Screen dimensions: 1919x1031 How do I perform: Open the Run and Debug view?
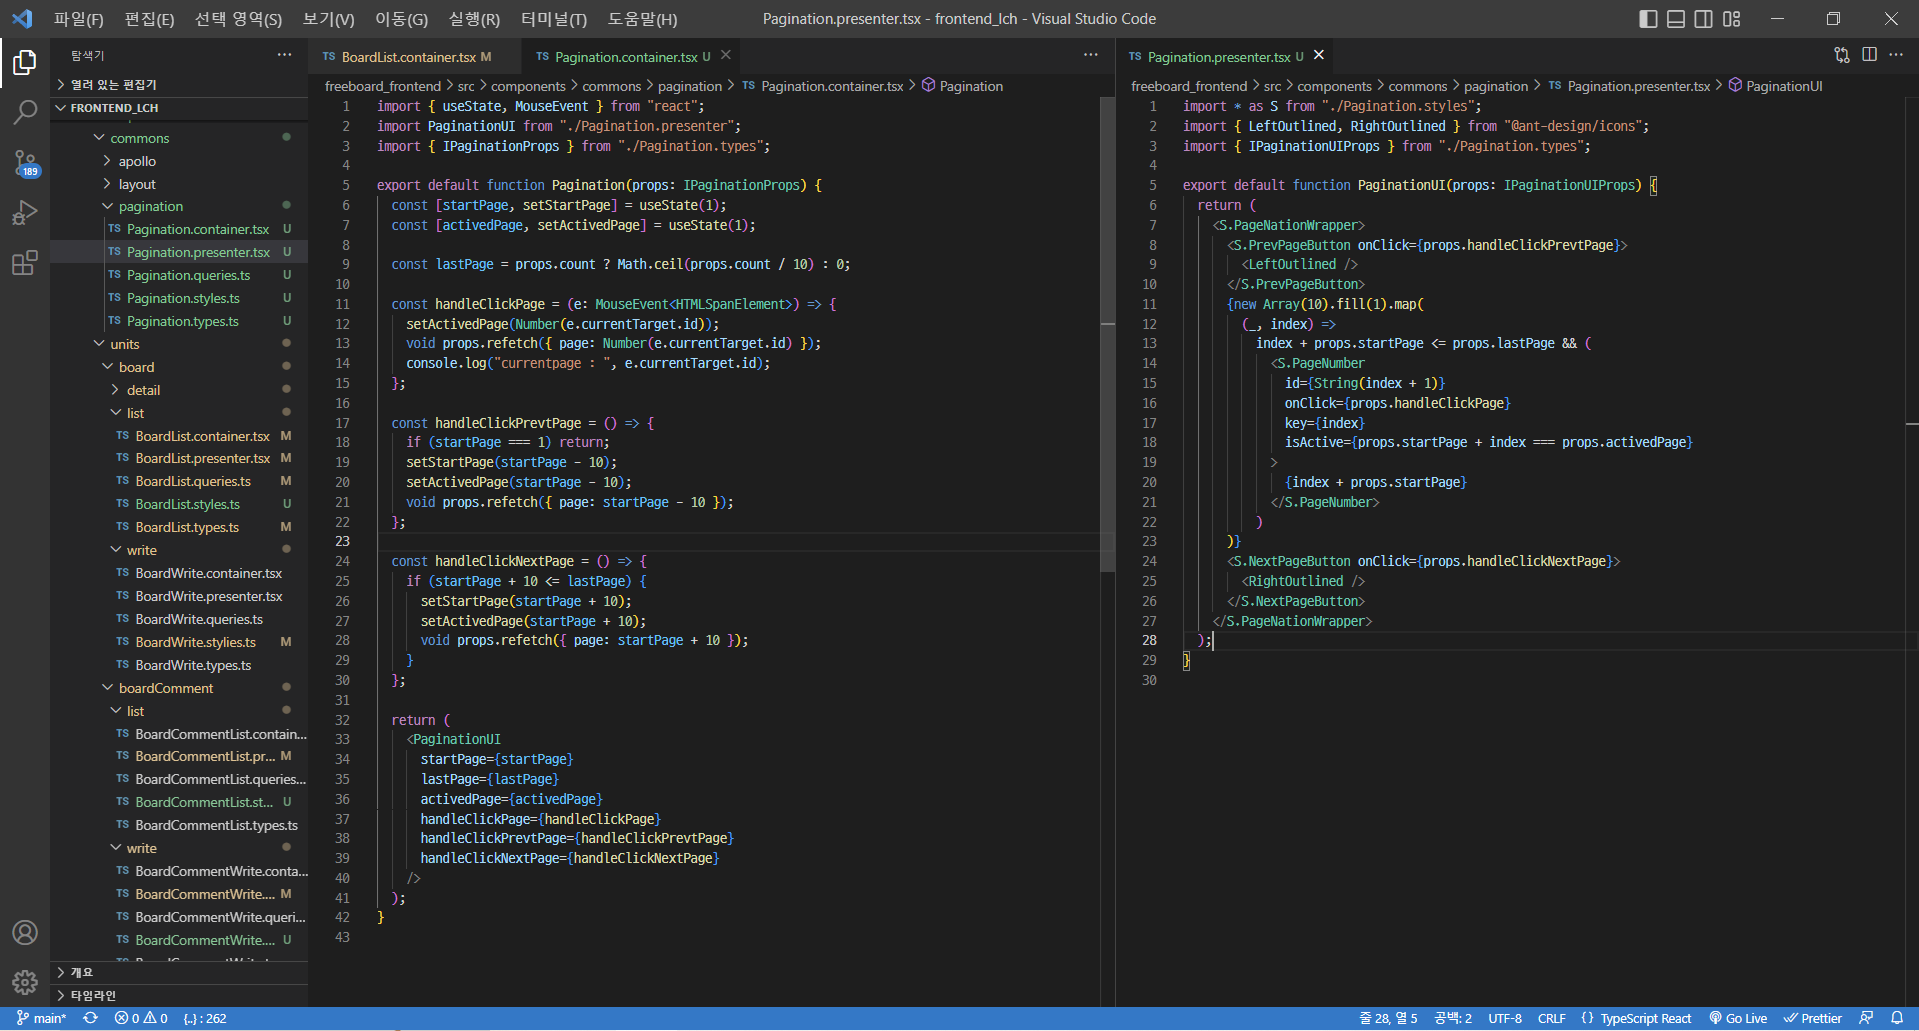click(25, 213)
